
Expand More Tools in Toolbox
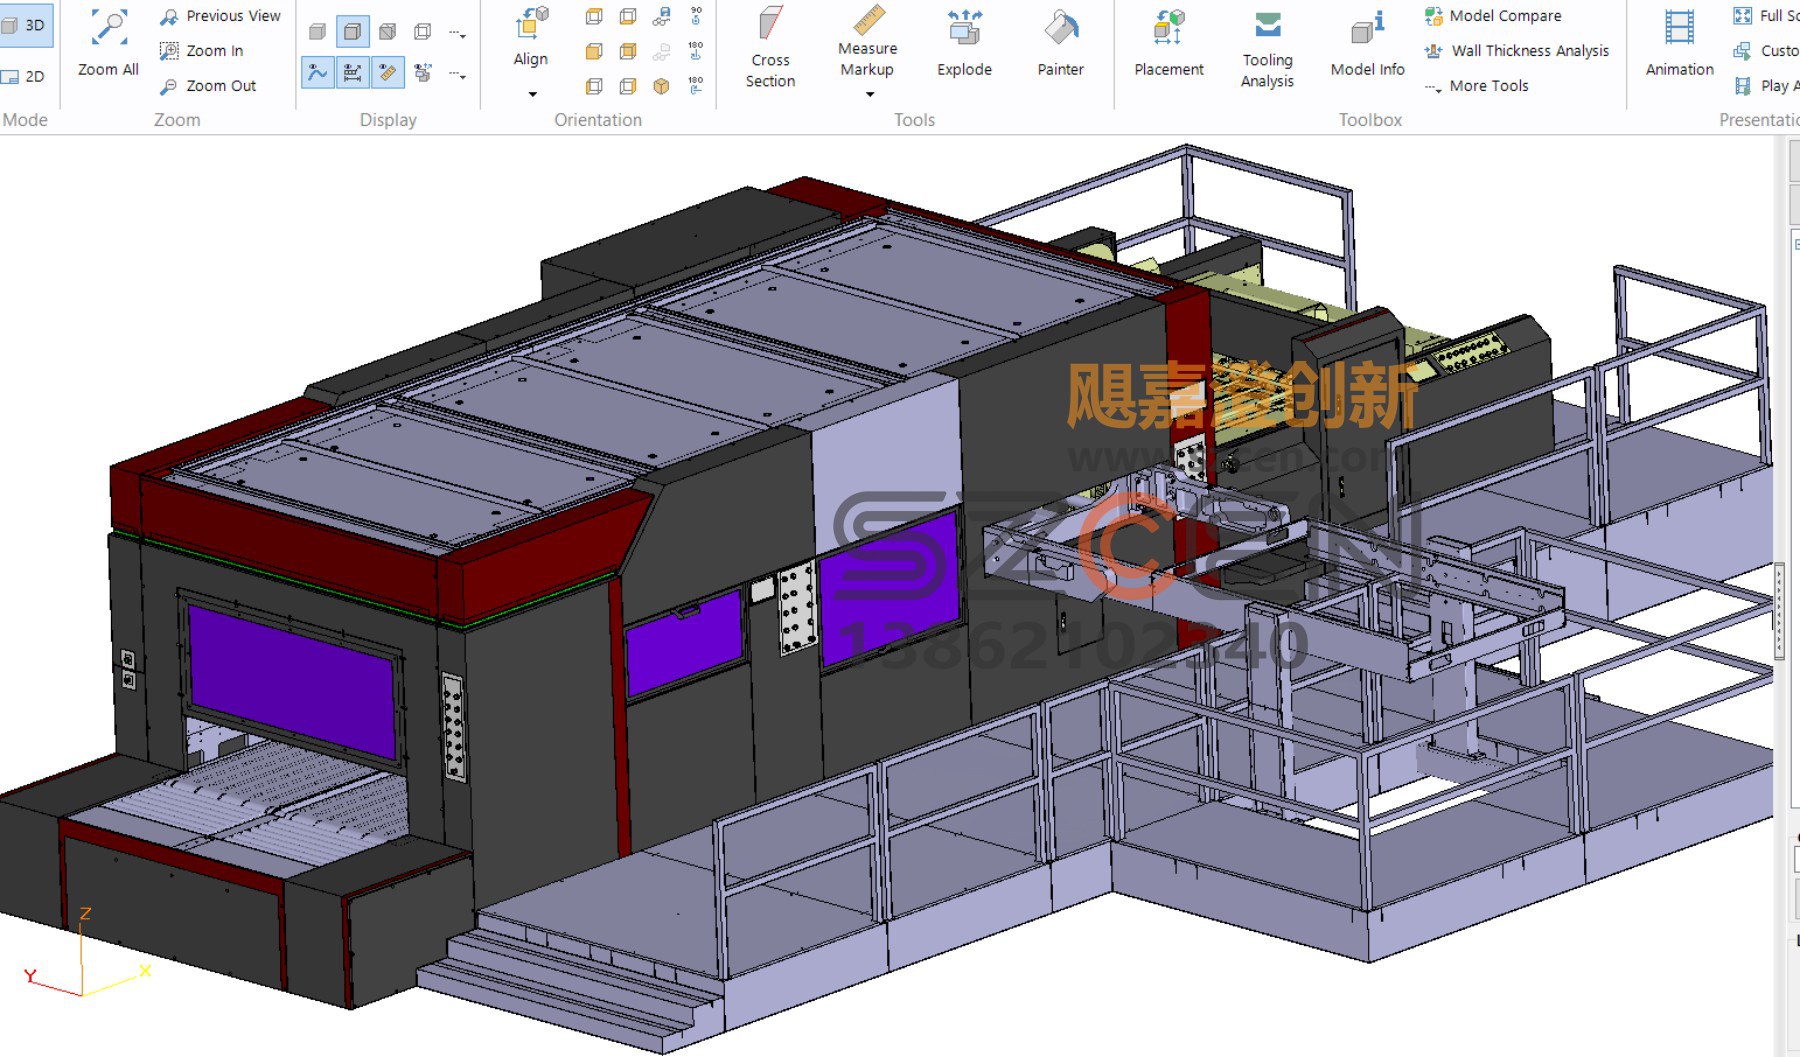1477,86
